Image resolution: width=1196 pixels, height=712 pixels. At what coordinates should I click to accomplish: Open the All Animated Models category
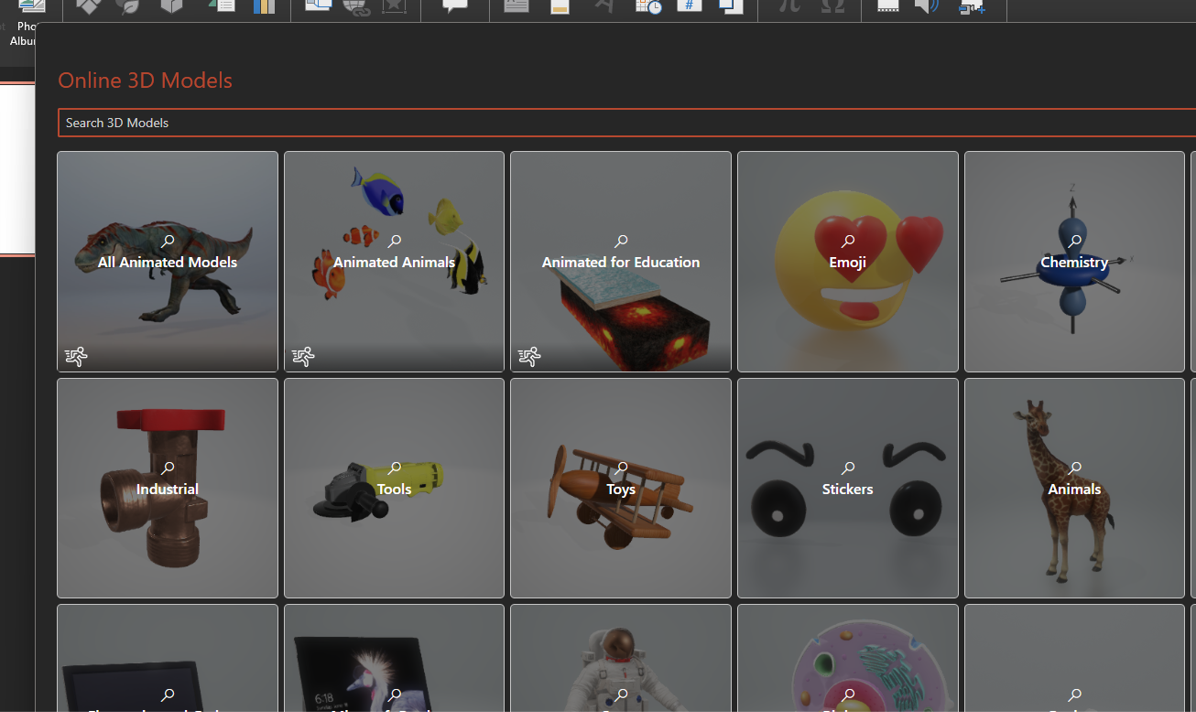pyautogui.click(x=167, y=261)
